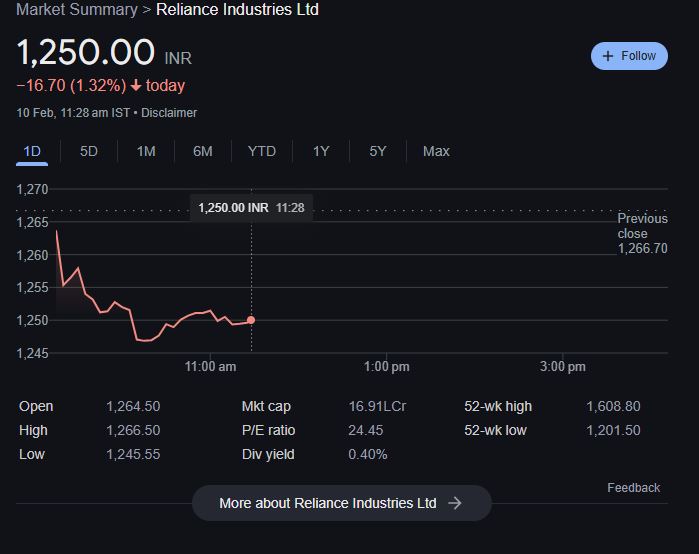Click the Mkt cap value 16.91LCr
The width and height of the screenshot is (699, 554).
[x=377, y=406]
